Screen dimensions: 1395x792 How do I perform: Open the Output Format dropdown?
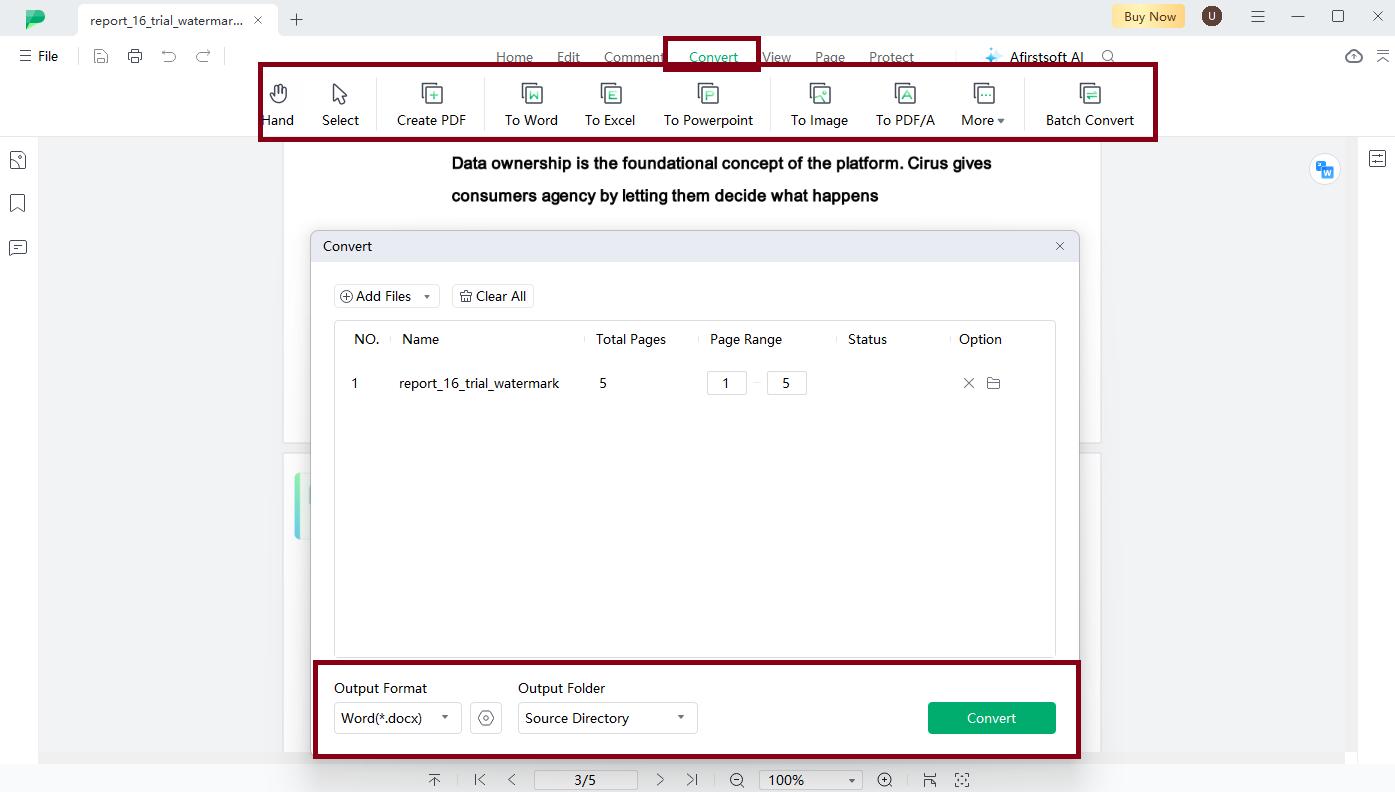click(398, 718)
